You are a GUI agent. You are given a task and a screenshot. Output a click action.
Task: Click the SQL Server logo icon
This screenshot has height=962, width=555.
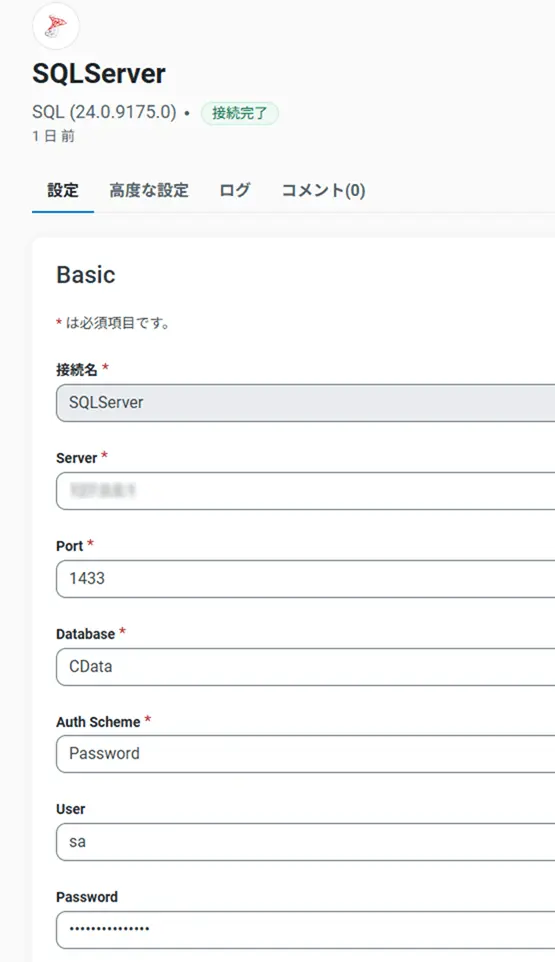coord(56,26)
